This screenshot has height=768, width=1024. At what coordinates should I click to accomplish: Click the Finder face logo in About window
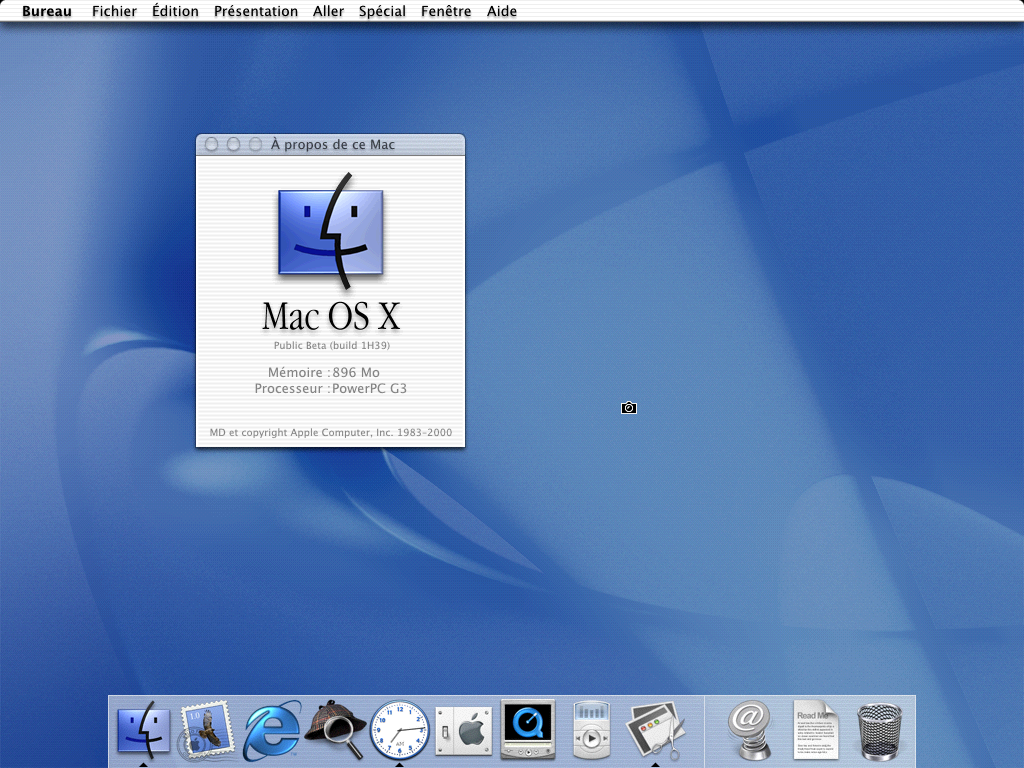(331, 231)
